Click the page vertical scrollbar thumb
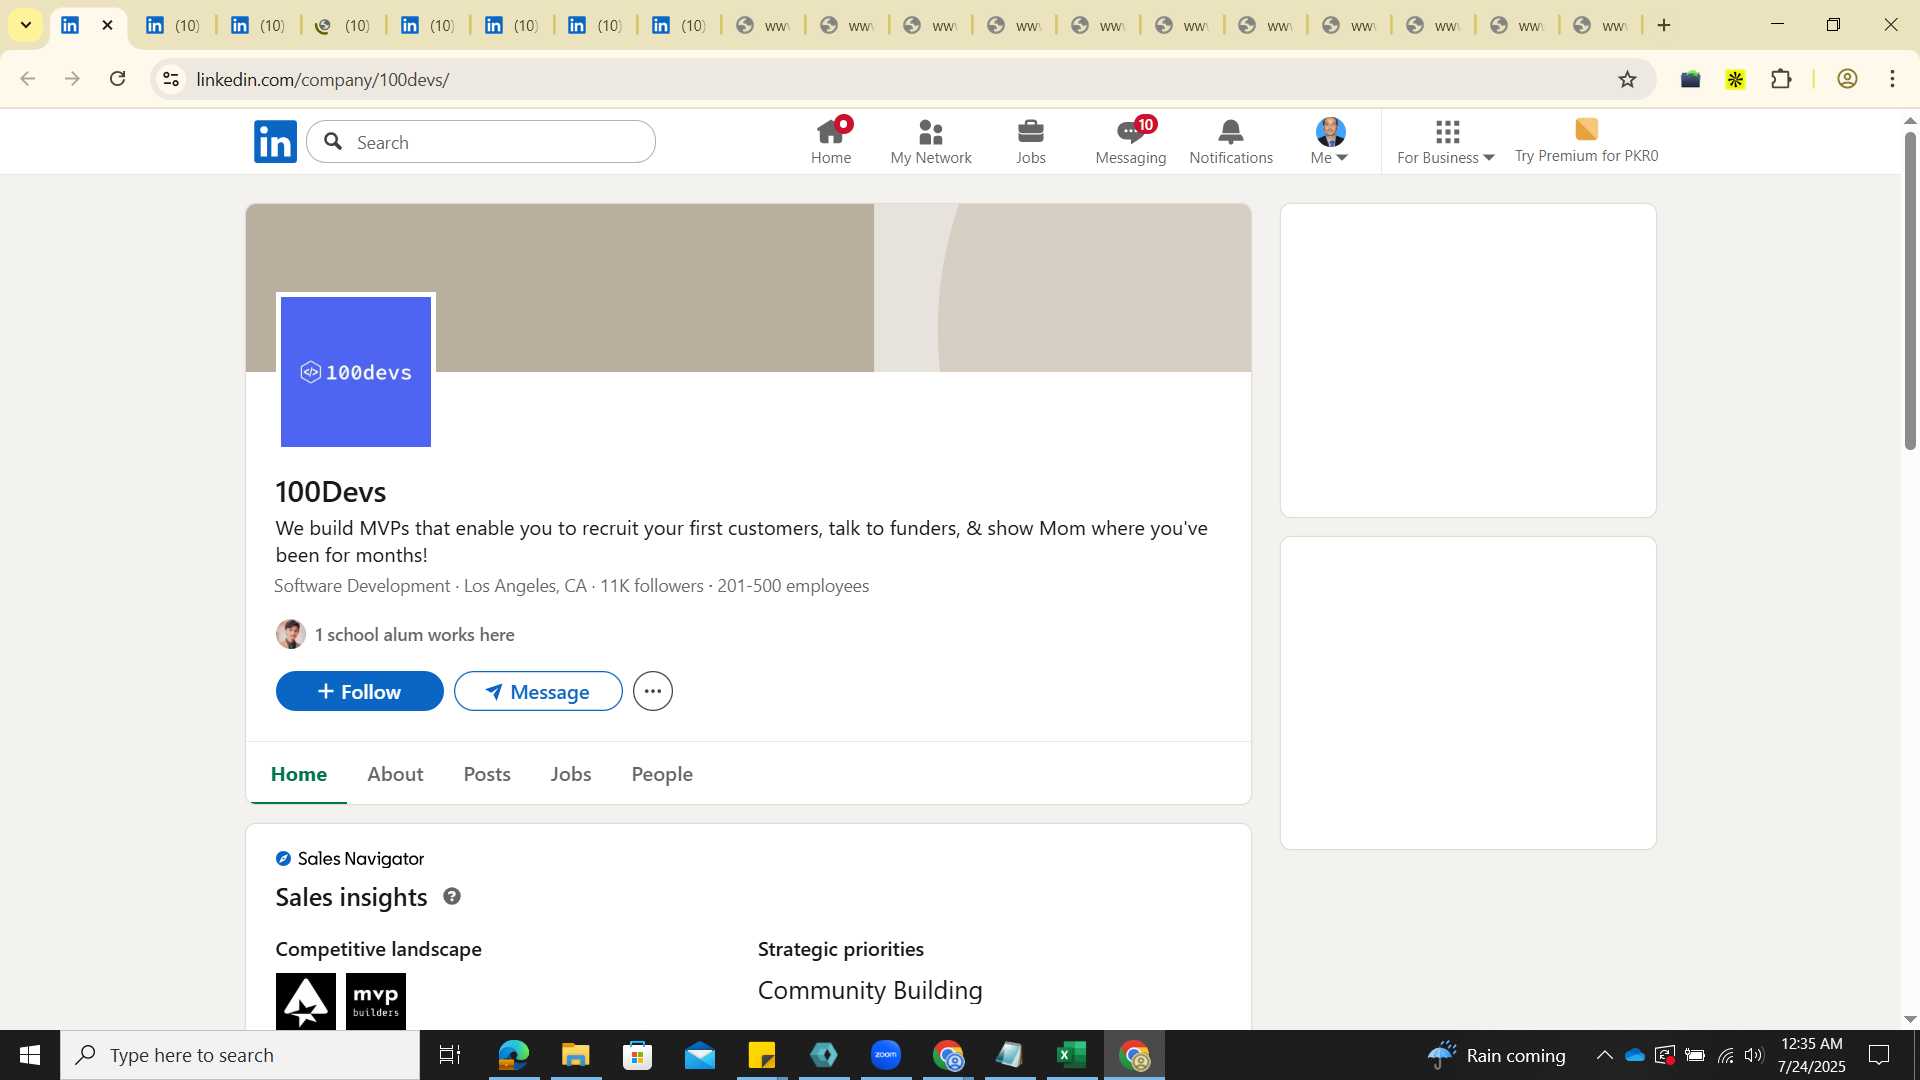 tap(1910, 290)
